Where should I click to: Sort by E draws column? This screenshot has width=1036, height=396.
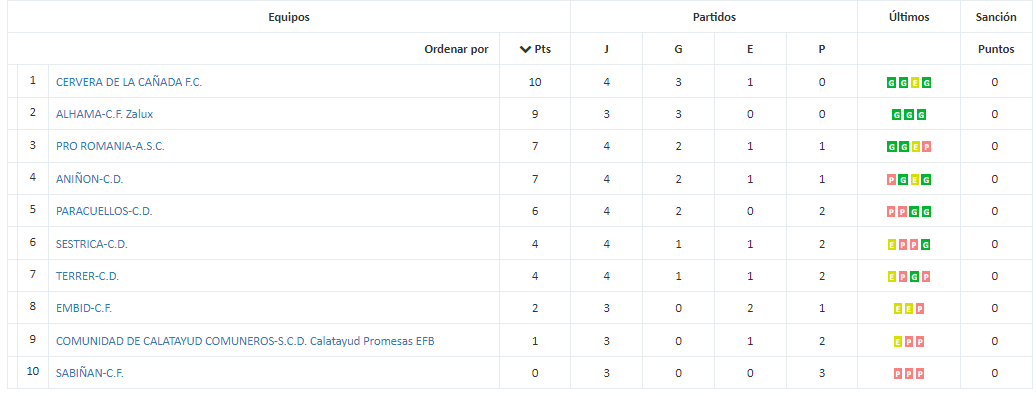pos(750,49)
